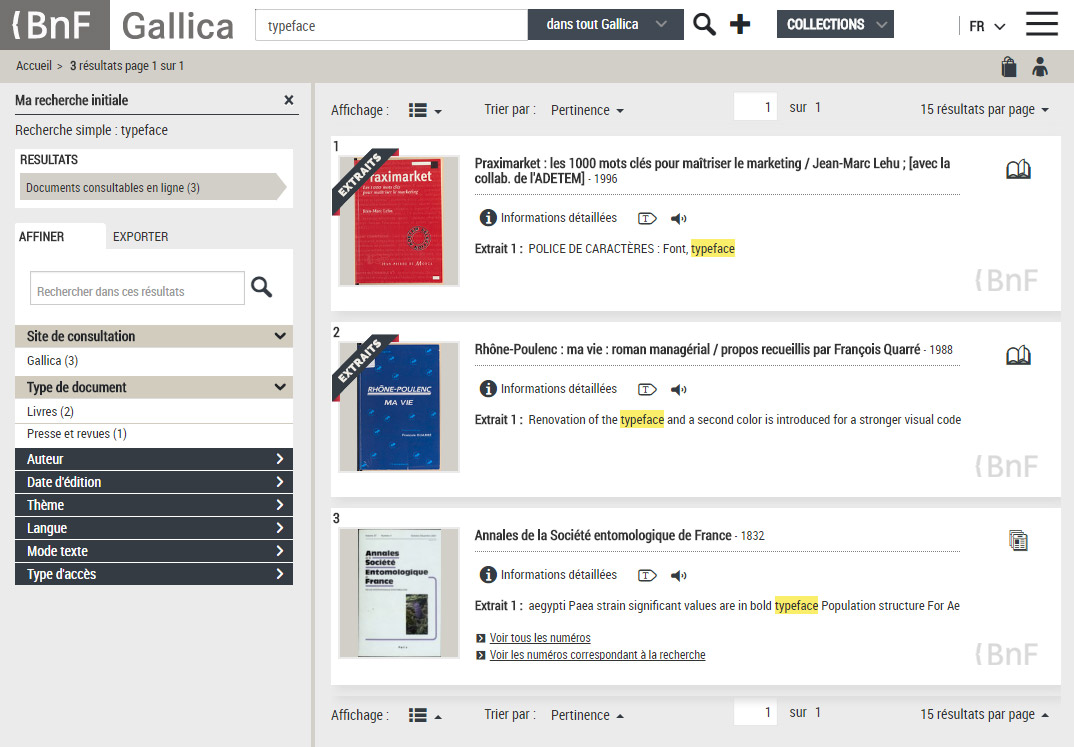
Task: Open advanced search plus icon
Action: 740,25
